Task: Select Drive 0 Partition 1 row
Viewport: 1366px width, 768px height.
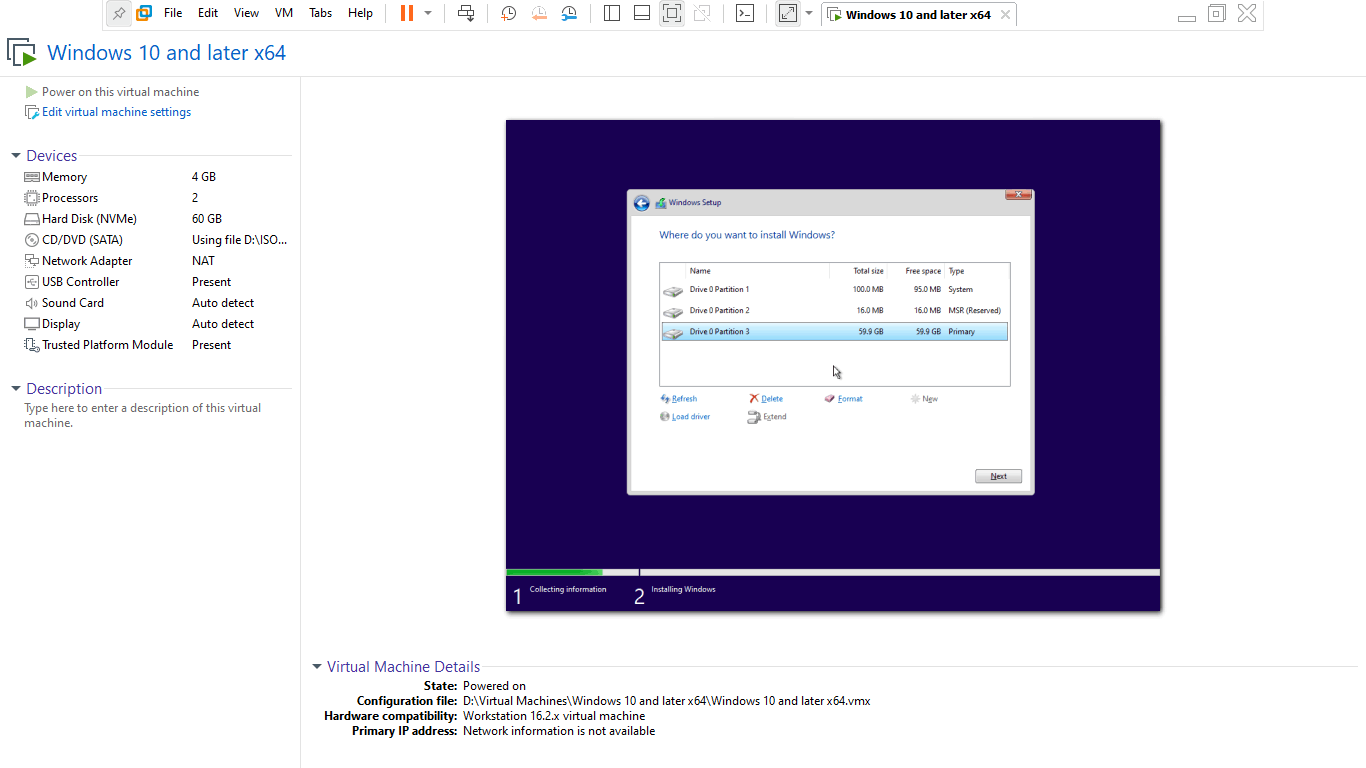Action: click(x=834, y=289)
